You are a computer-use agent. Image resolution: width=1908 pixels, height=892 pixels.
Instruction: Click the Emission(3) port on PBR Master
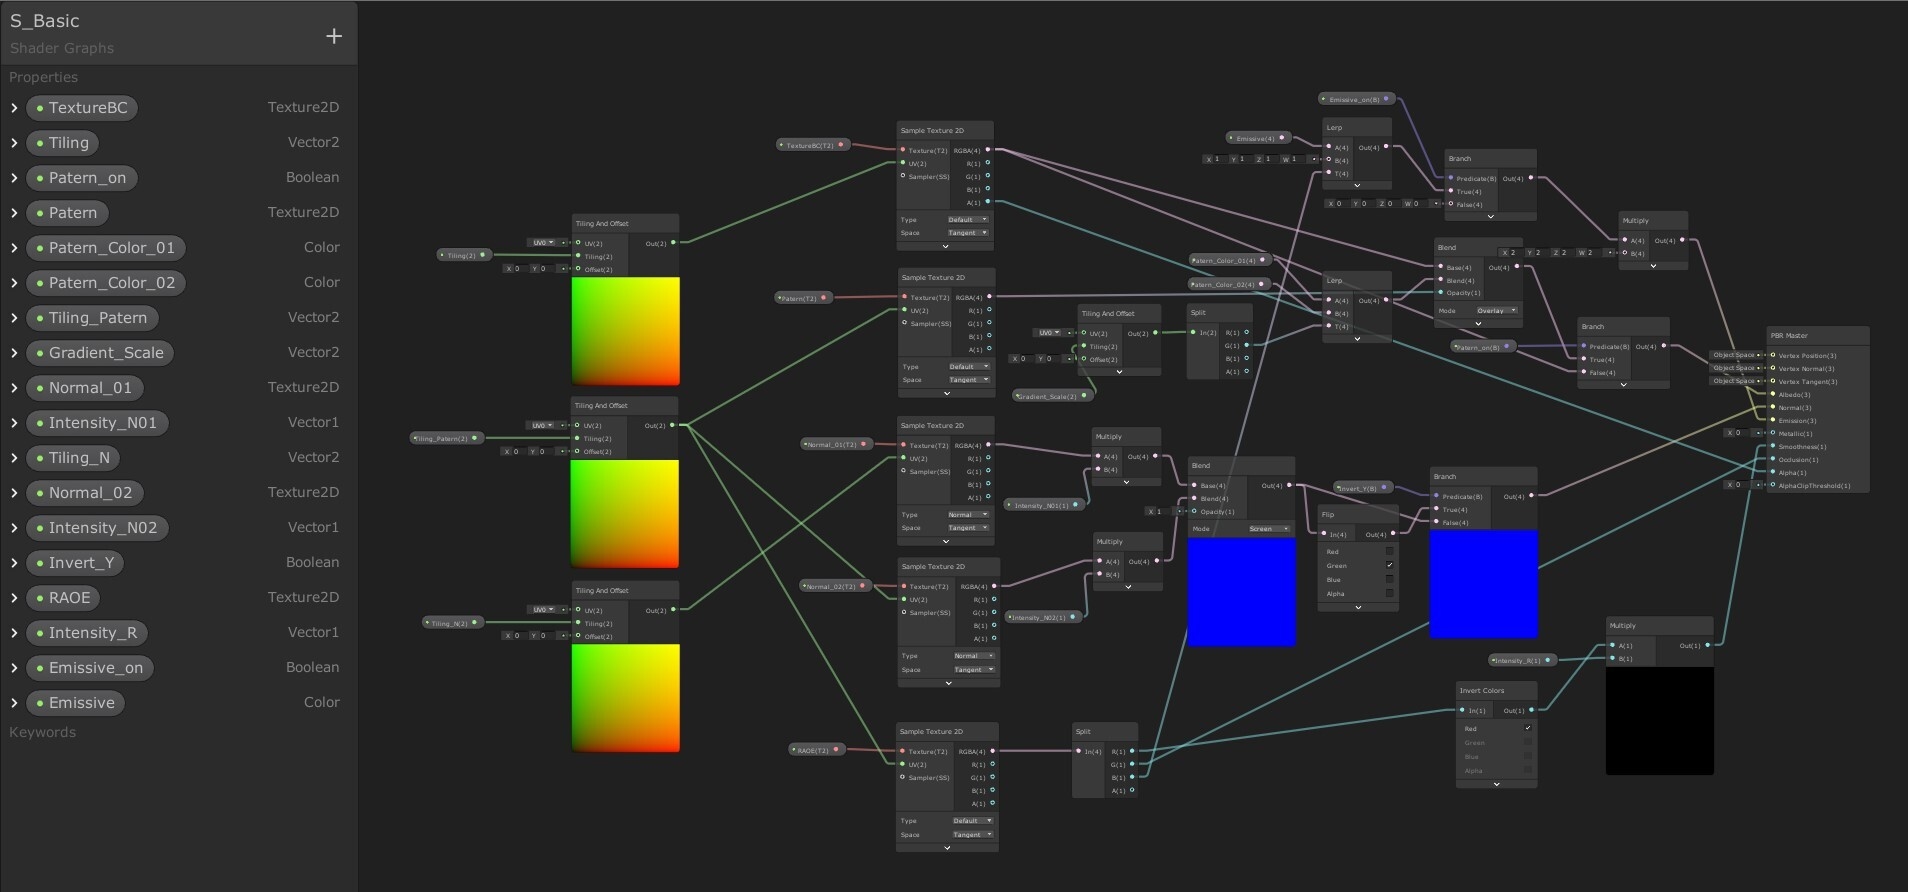[x=1773, y=420]
